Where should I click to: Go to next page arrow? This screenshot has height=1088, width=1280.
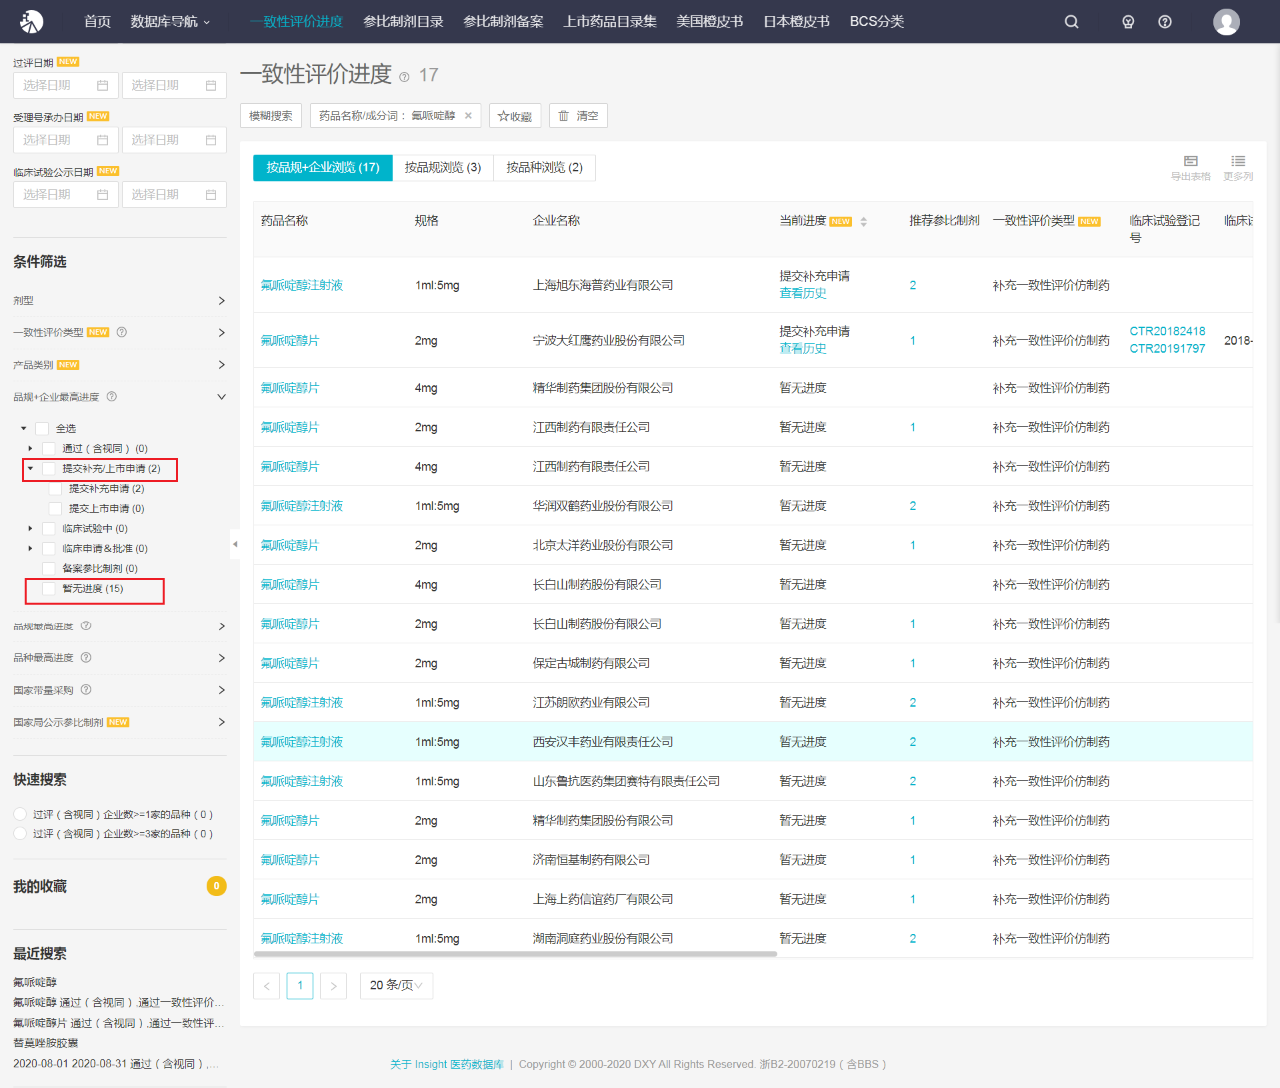tap(334, 986)
